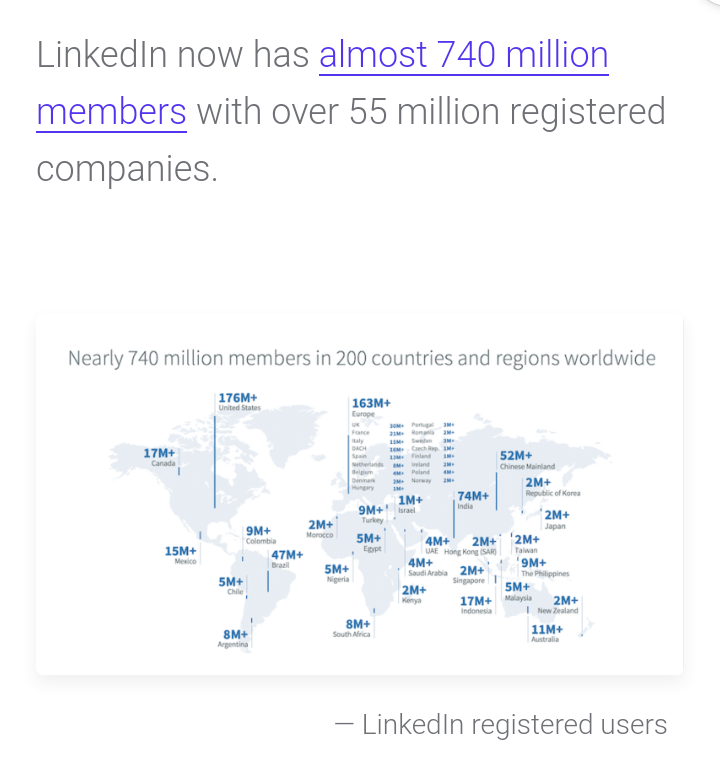Click the 2M+ Japan label
Screen dimensions: 720x784
(556, 519)
